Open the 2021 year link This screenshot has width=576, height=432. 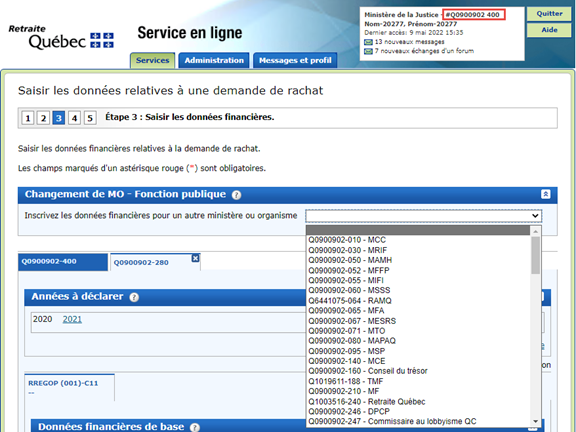click(72, 319)
